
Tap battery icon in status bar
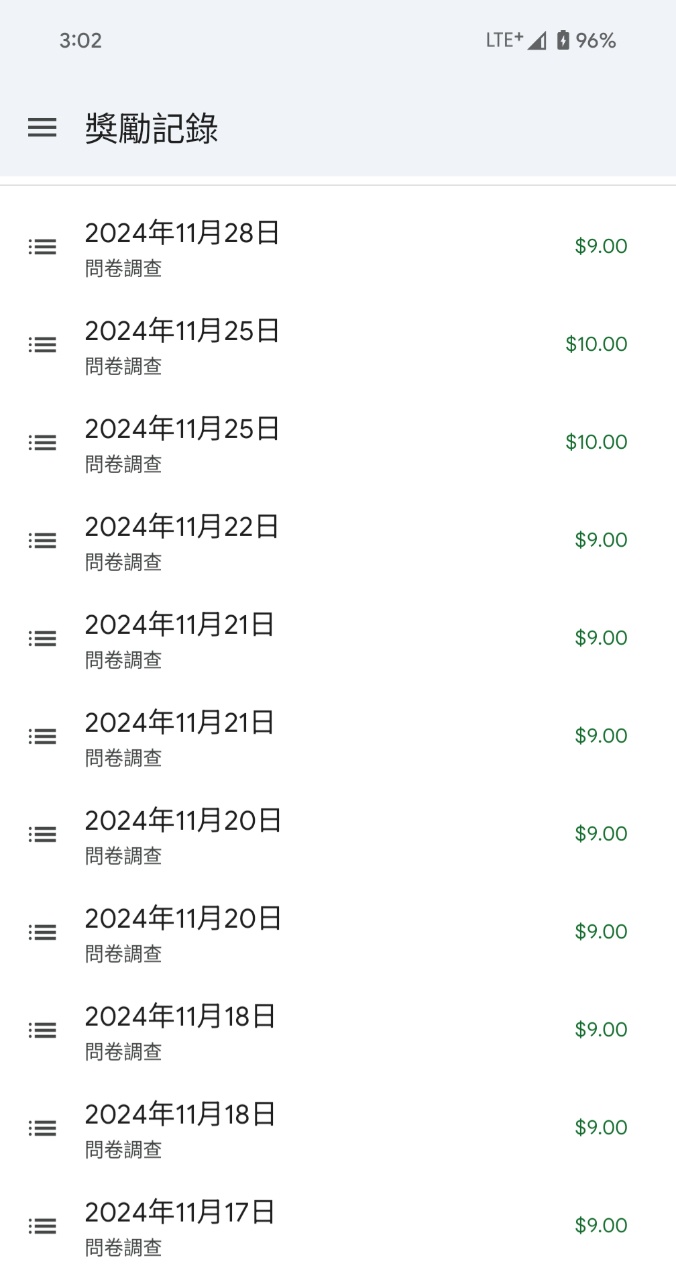tap(563, 41)
